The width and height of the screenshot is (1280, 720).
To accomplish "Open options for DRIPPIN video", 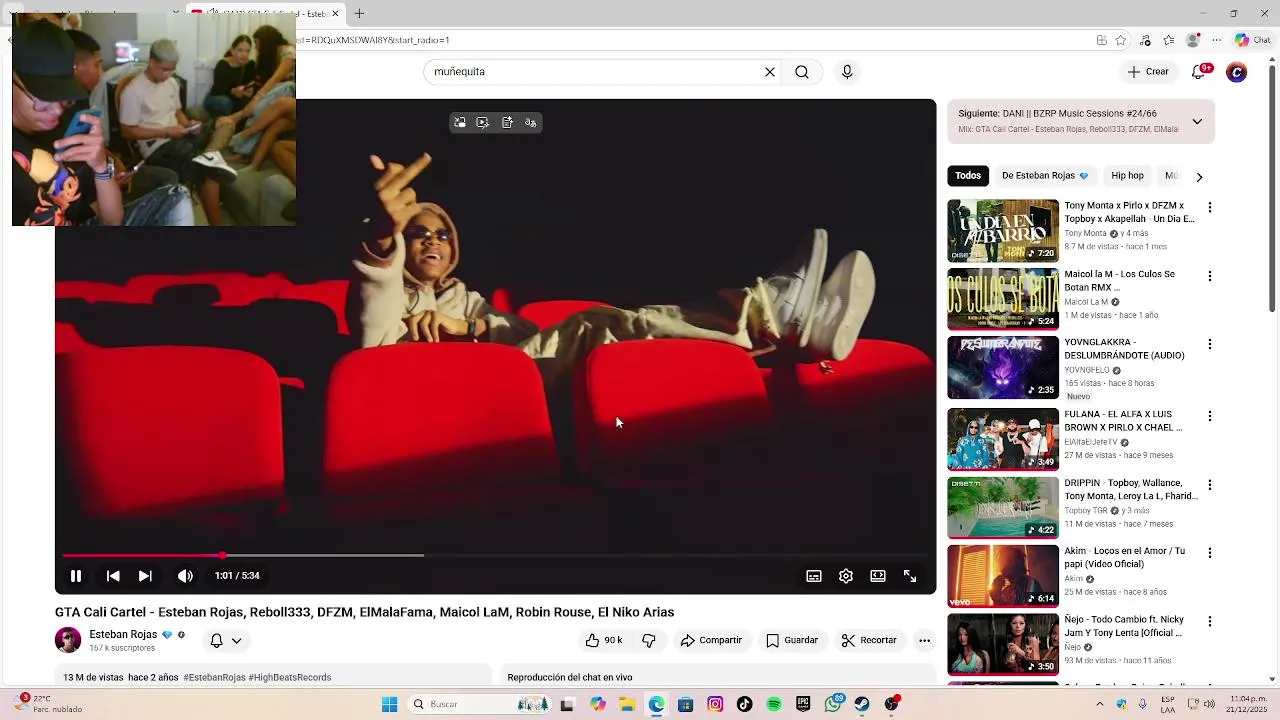I will click(1210, 485).
